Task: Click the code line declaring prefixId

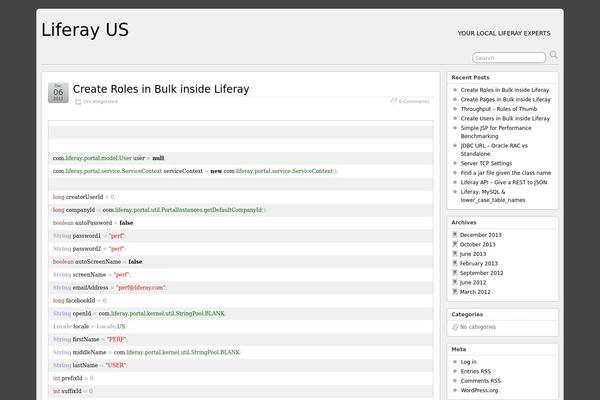Action: [x=241, y=378]
